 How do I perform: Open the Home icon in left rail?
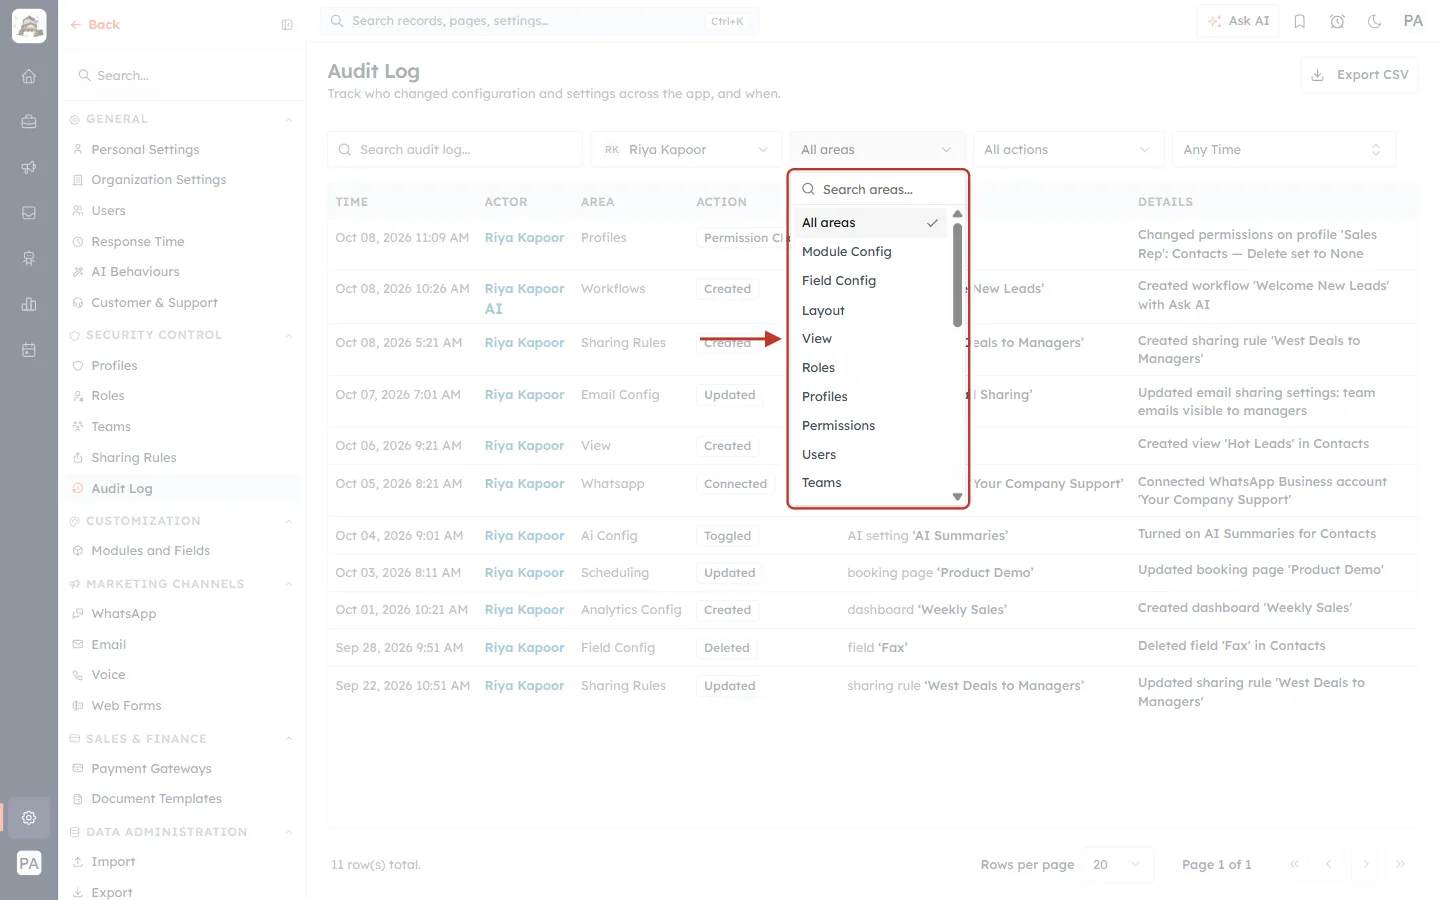tap(29, 76)
